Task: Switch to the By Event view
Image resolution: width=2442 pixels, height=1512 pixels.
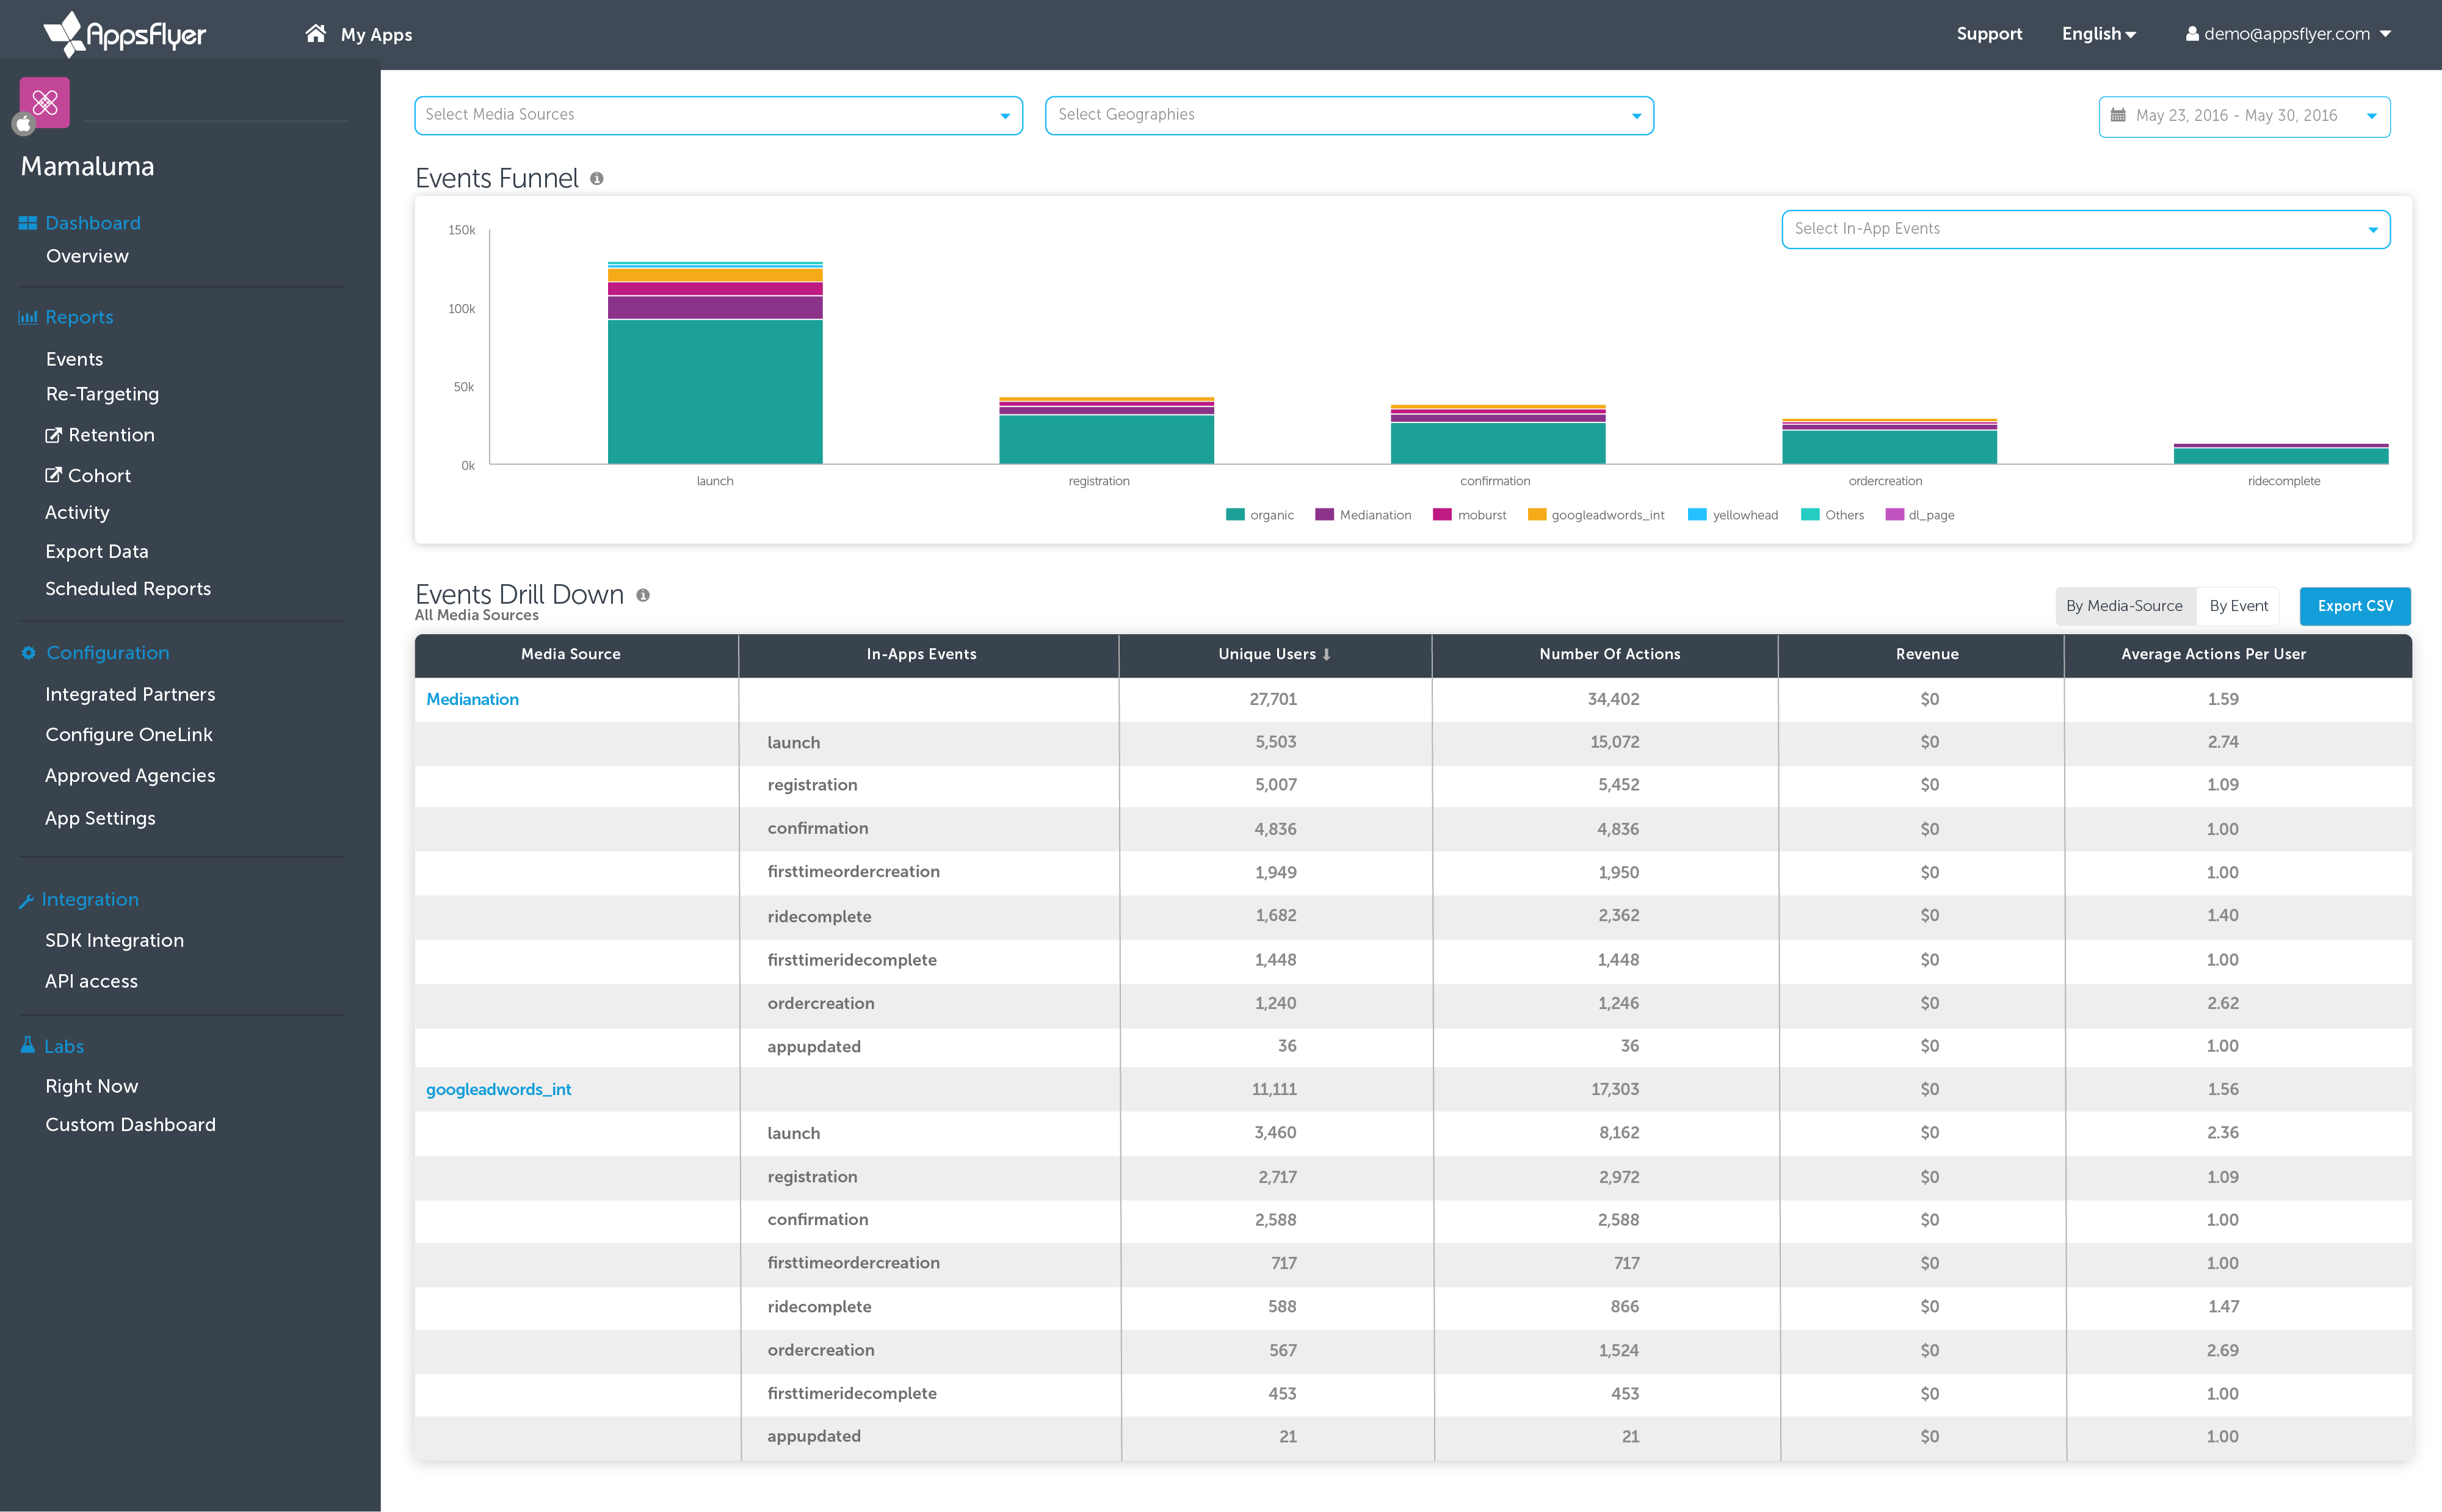Action: coord(2238,606)
